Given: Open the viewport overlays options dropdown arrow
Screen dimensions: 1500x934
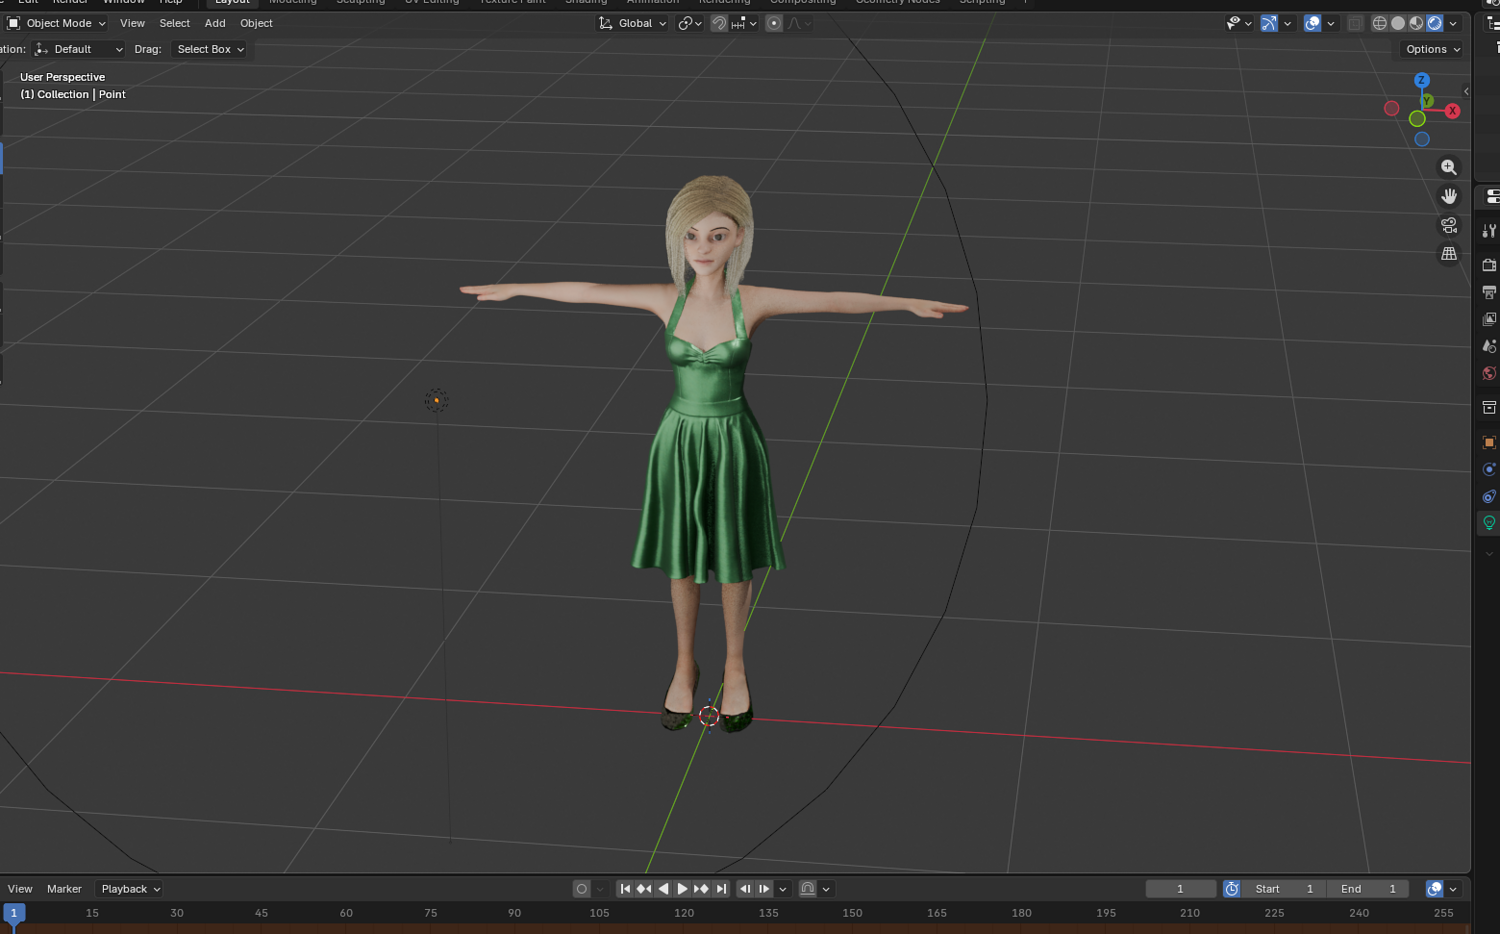Looking at the screenshot, I should [1331, 23].
